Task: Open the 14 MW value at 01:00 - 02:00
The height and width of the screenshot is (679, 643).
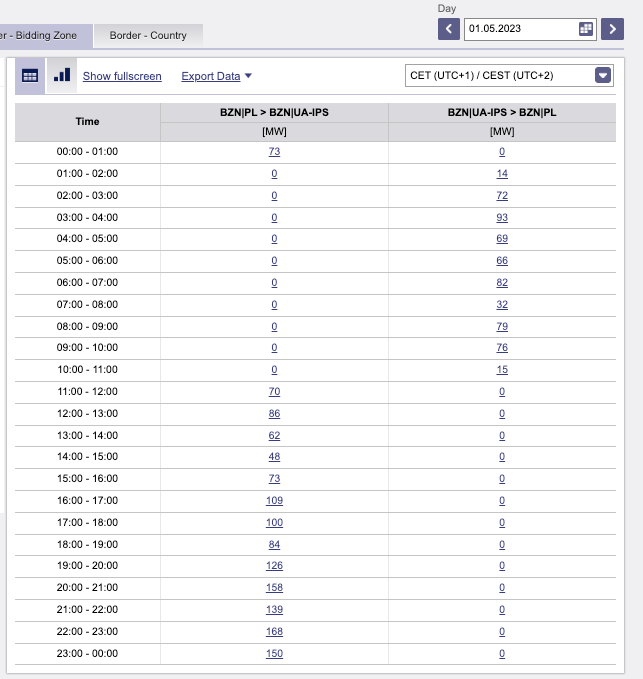Action: tap(502, 174)
